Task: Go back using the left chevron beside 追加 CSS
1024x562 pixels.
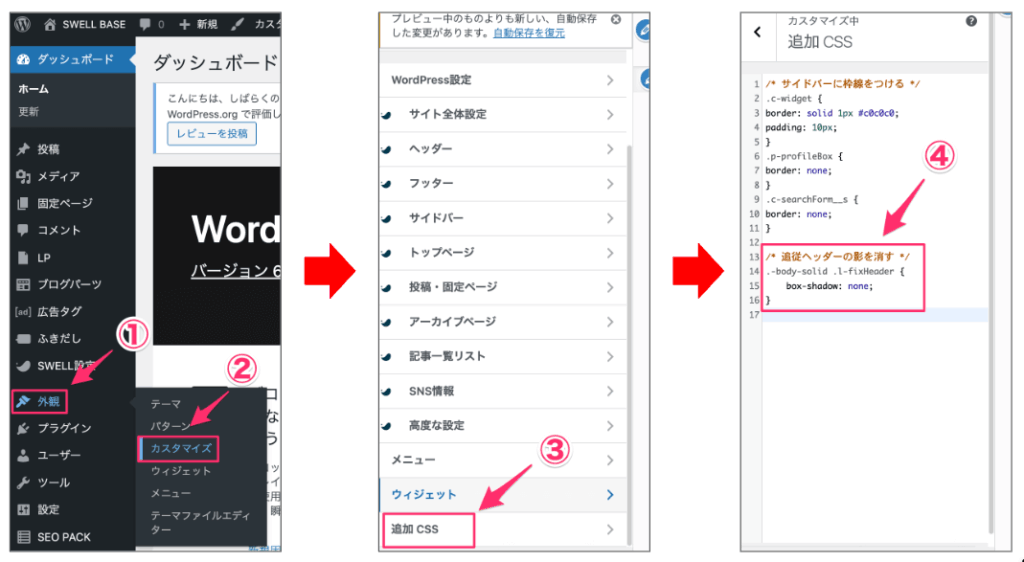Action: pos(757,32)
